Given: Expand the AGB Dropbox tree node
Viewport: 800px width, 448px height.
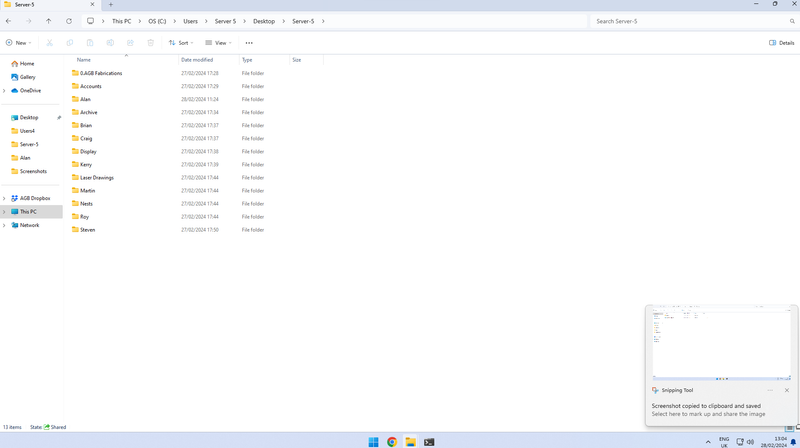Looking at the screenshot, I should [4, 198].
